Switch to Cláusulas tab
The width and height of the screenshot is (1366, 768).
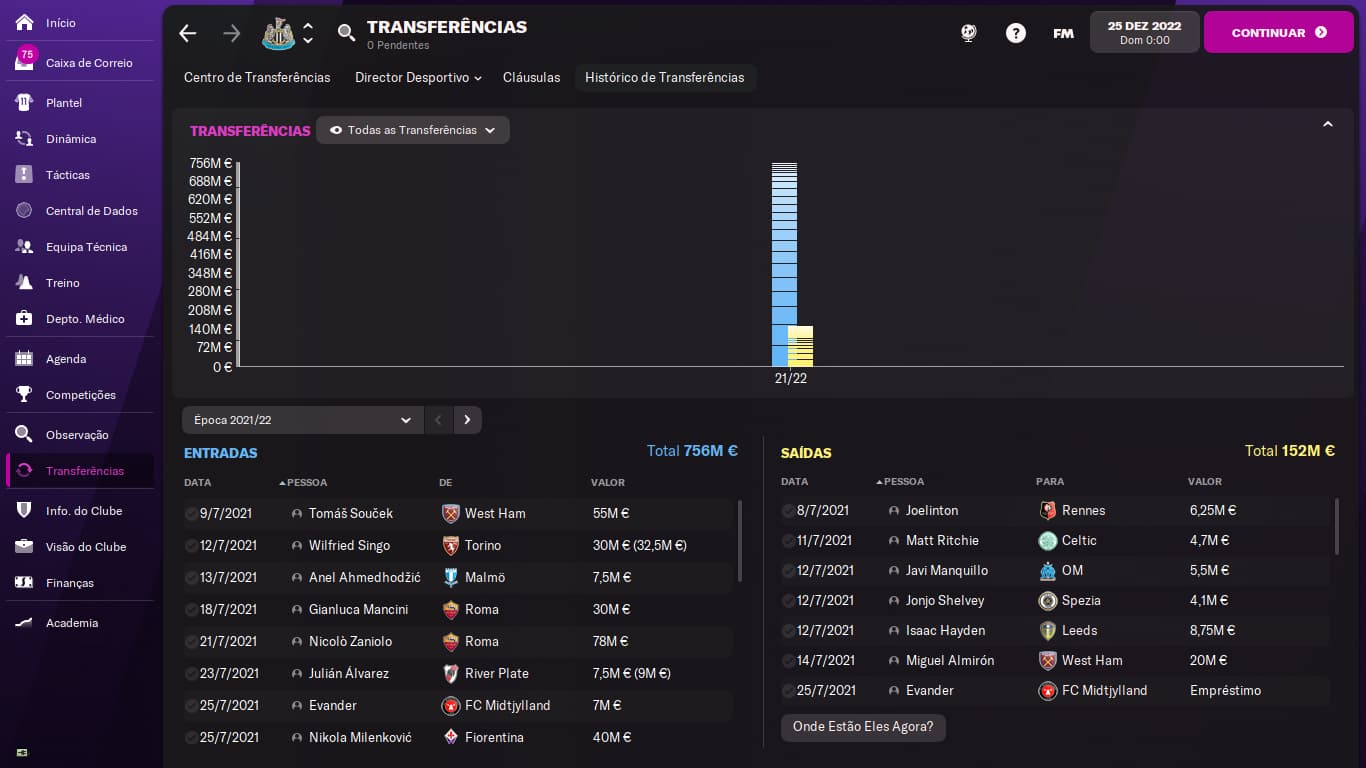(531, 77)
